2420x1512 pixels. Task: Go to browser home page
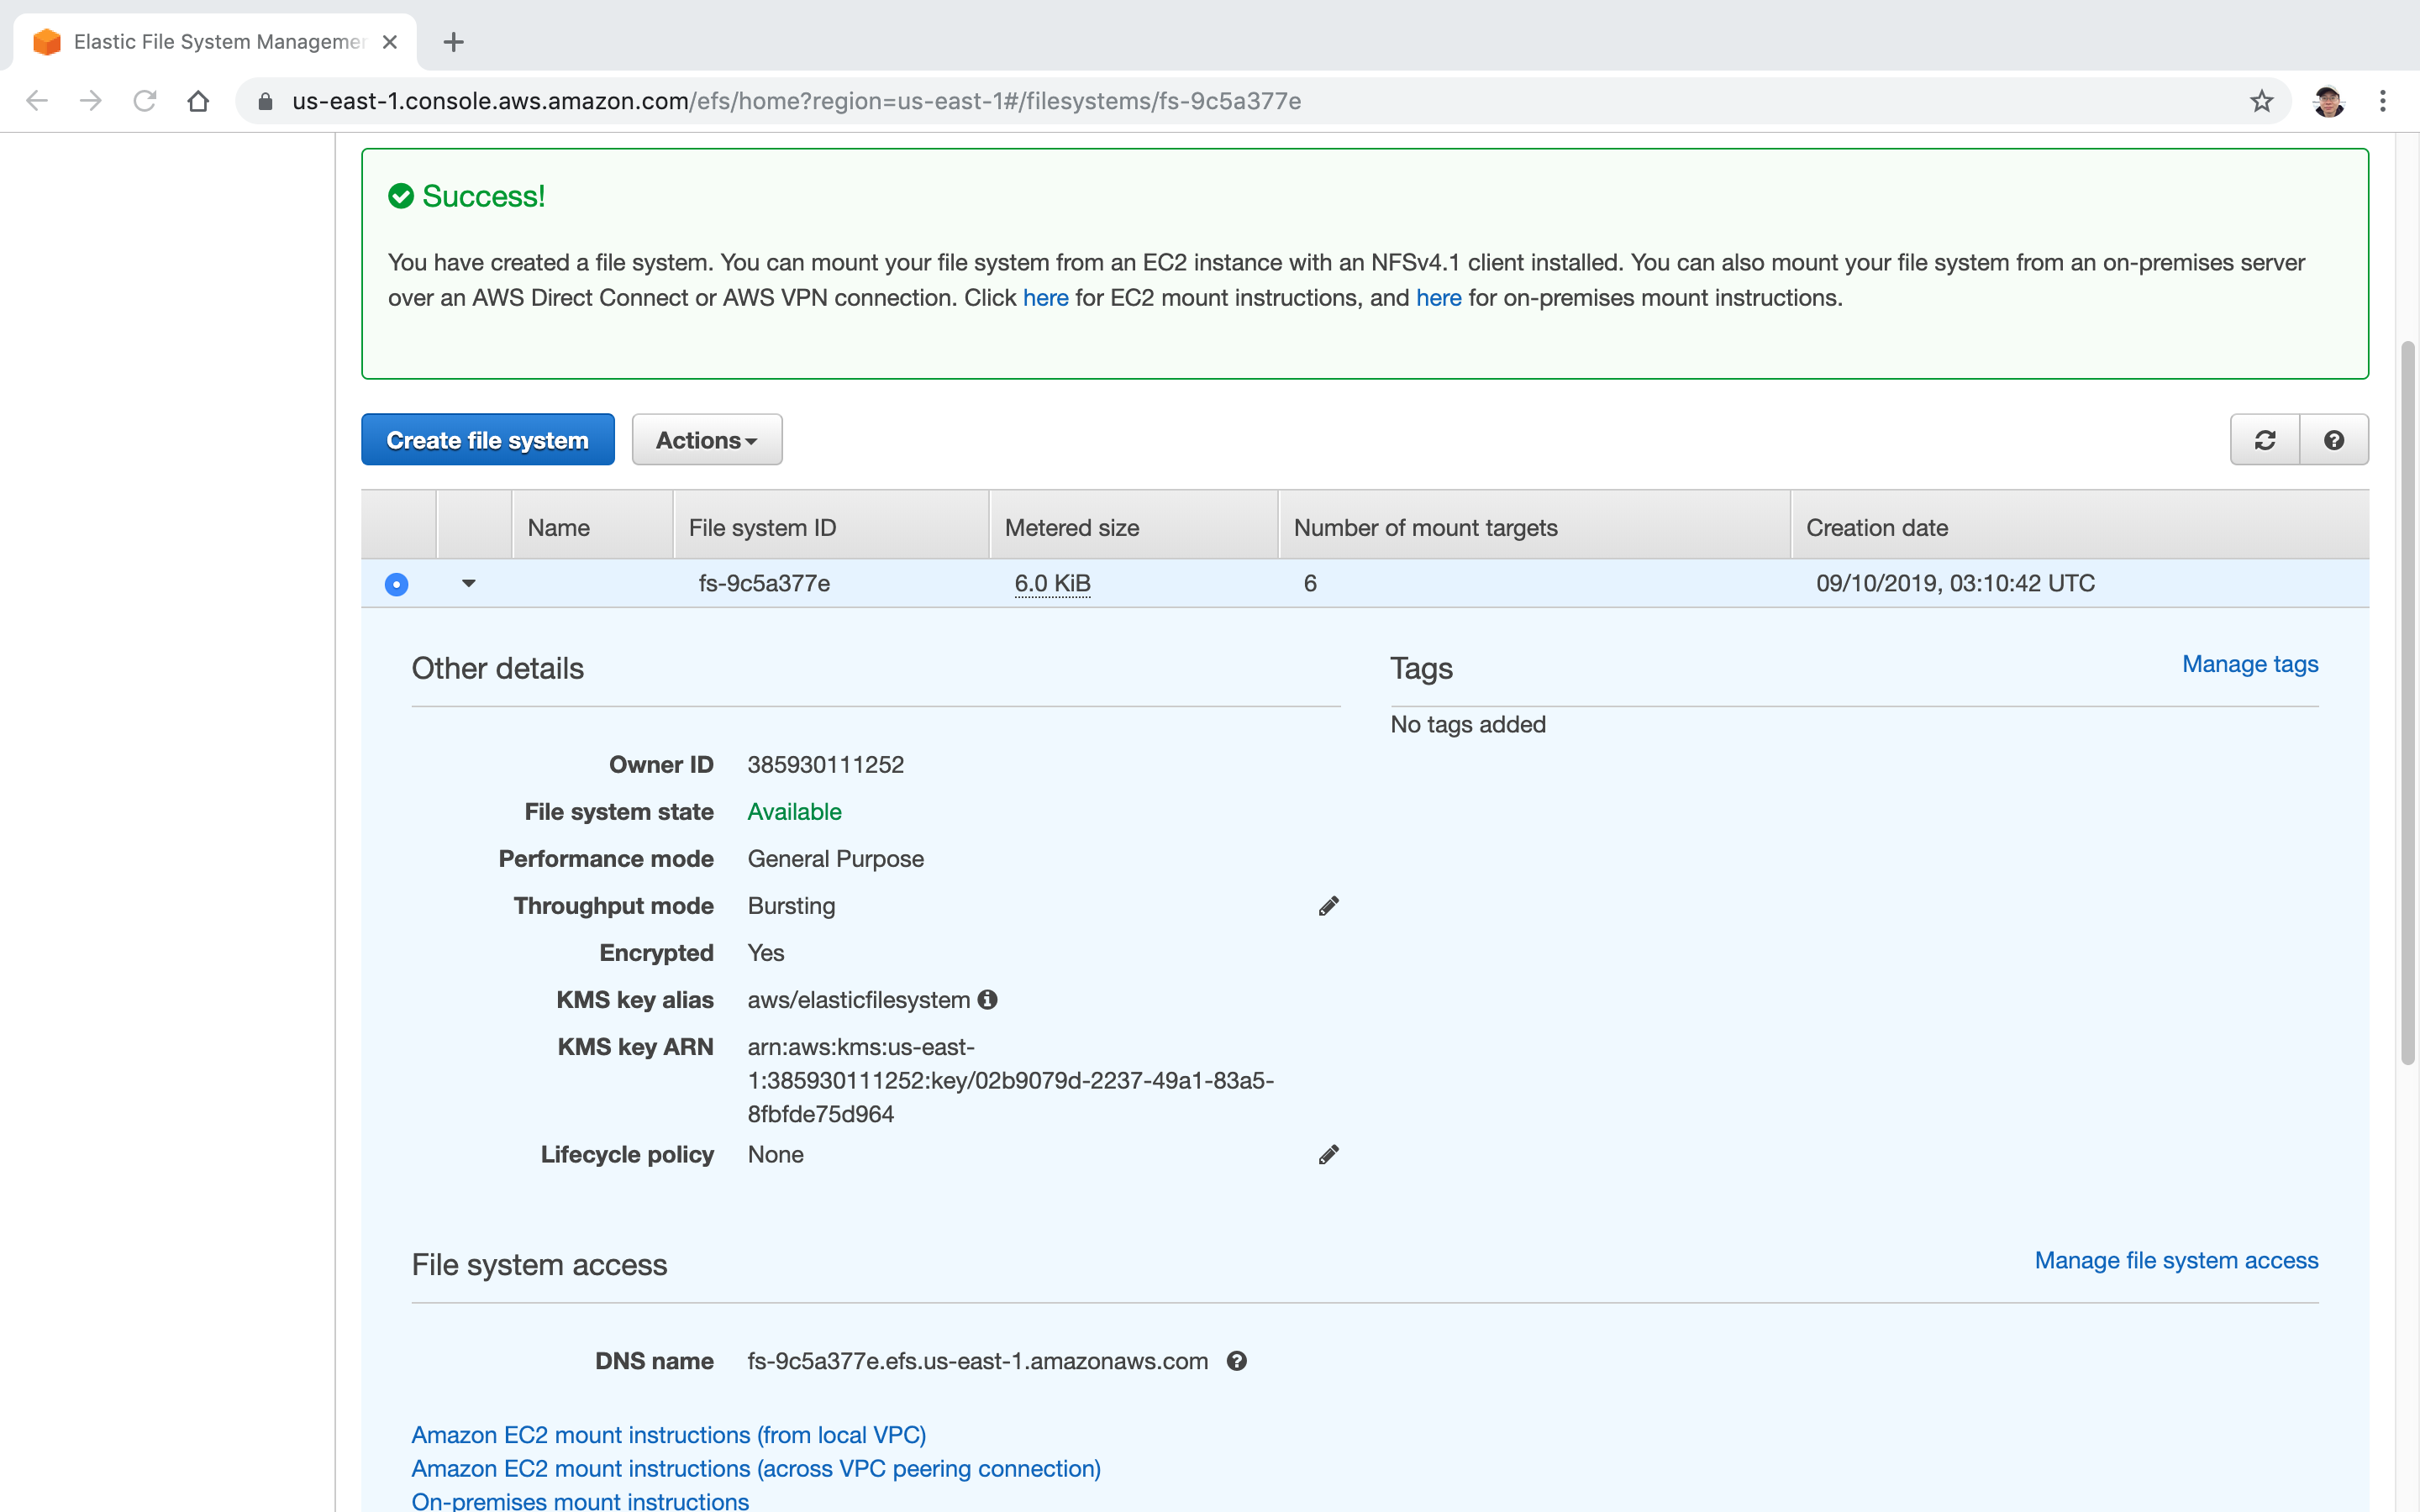tap(198, 101)
